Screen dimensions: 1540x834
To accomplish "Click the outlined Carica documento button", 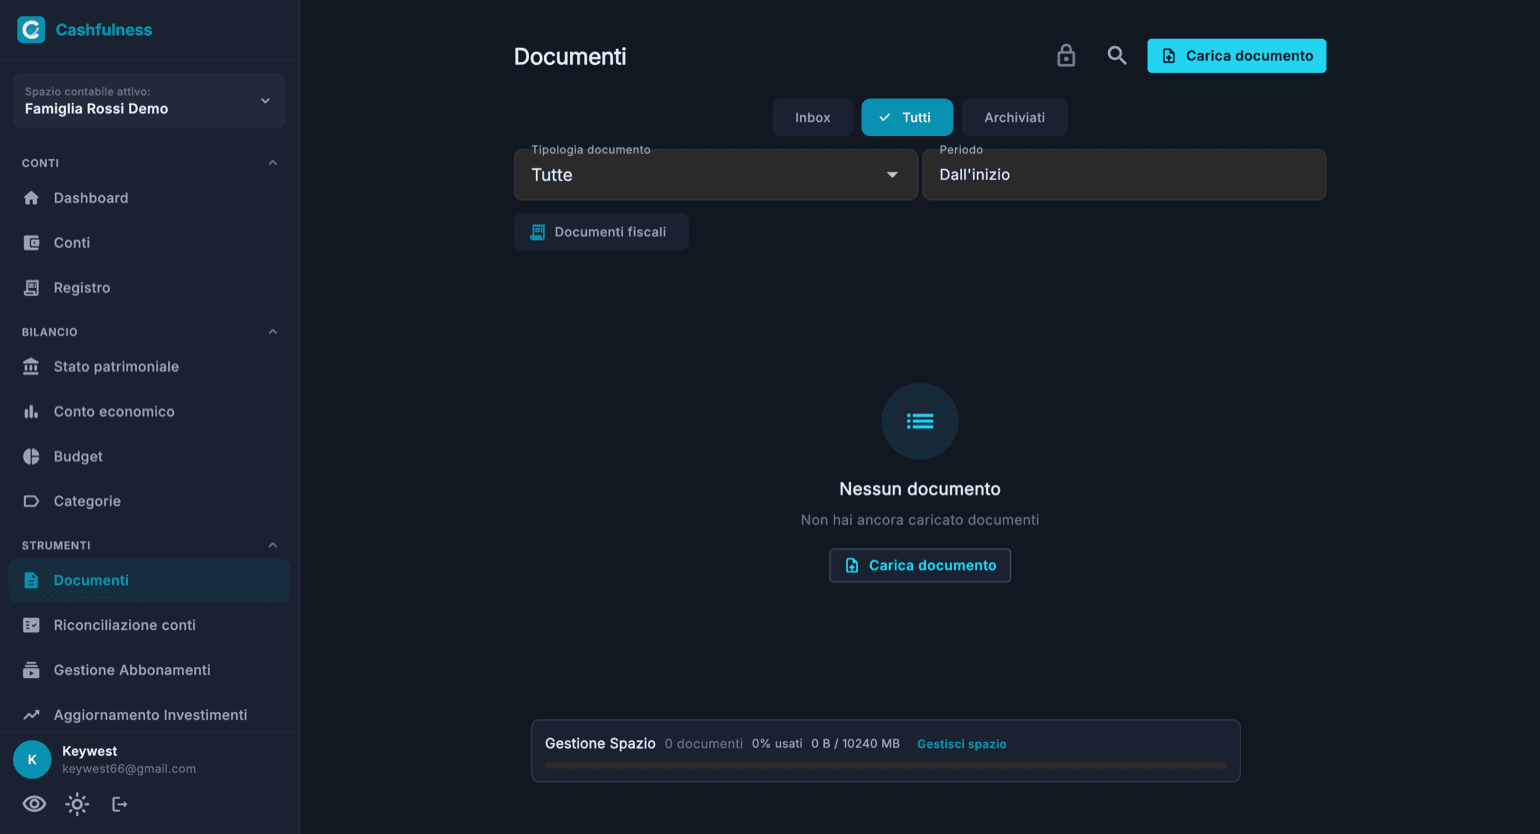I will 920,566.
